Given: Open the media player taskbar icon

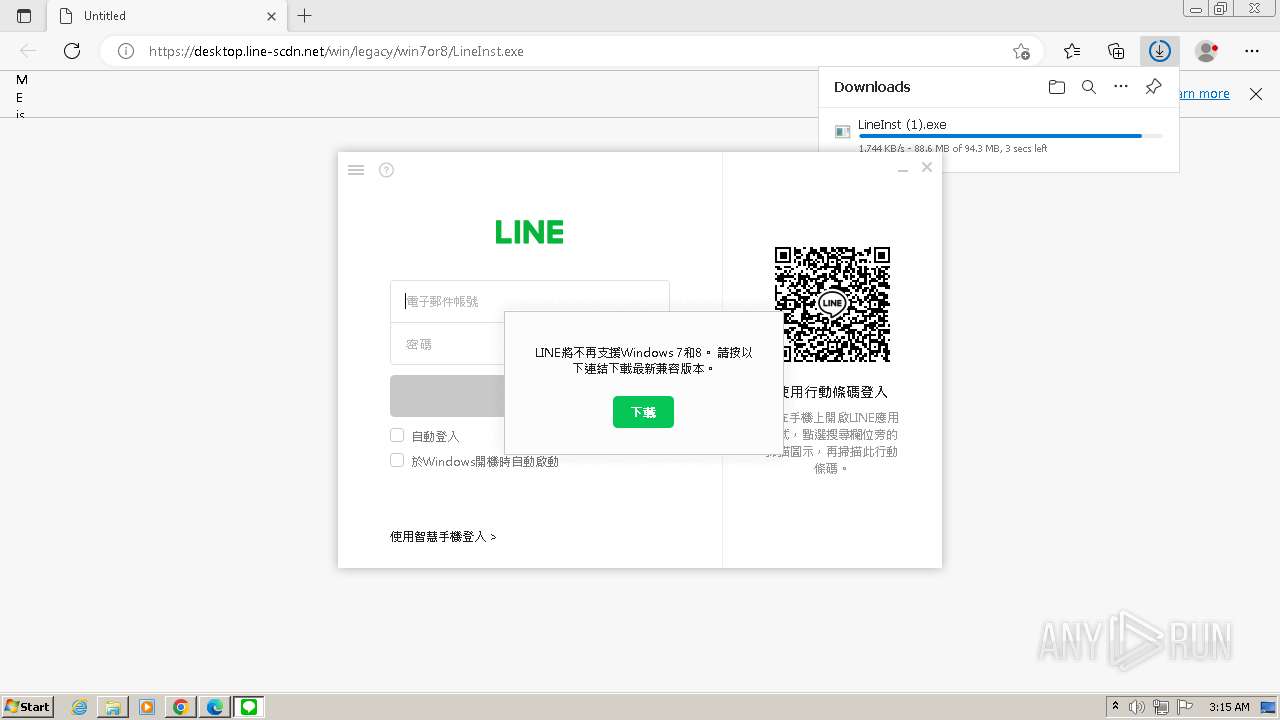Looking at the screenshot, I should click(147, 707).
